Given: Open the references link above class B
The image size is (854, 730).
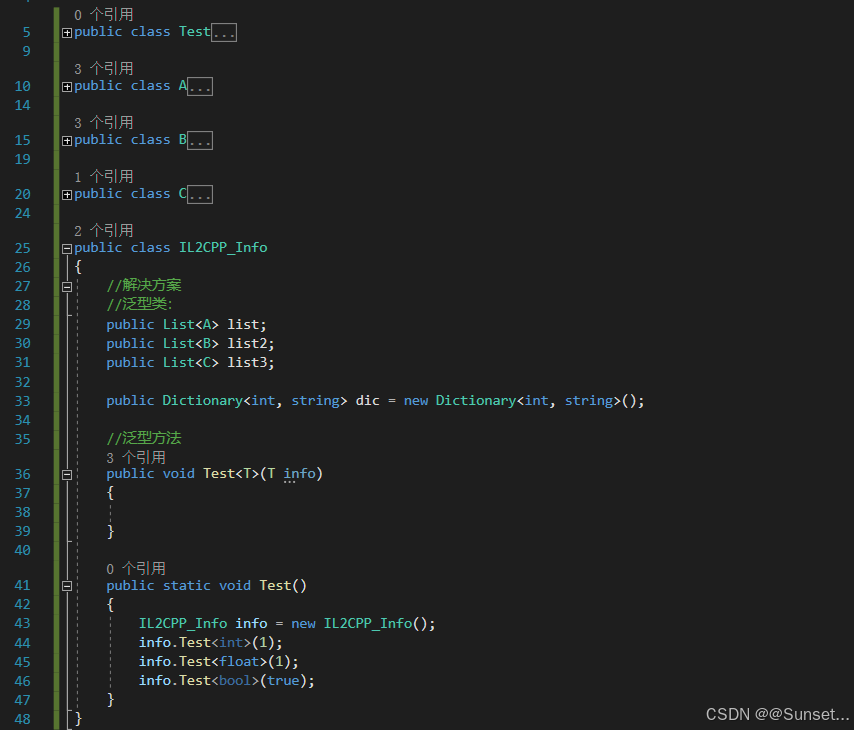Looking at the screenshot, I should [x=103, y=123].
